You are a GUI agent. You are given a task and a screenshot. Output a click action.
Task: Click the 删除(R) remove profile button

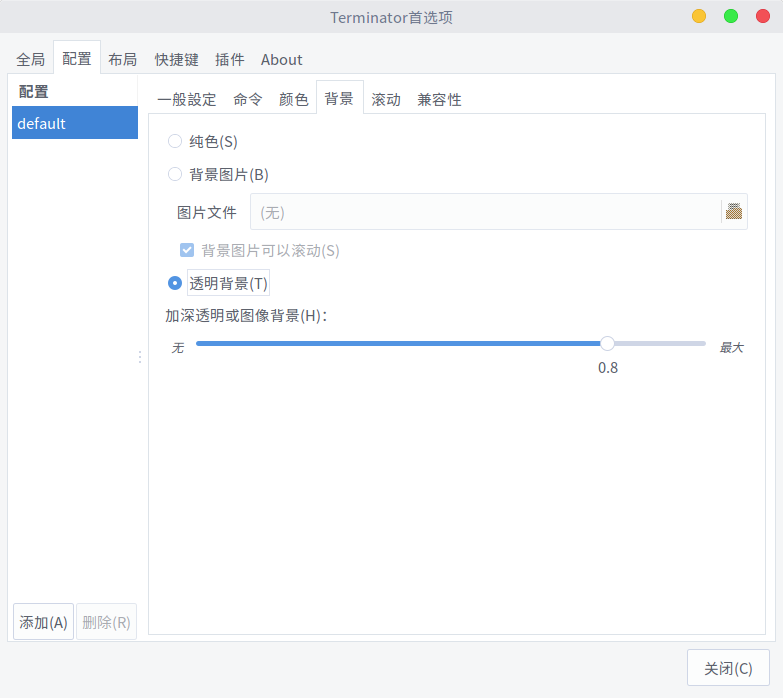(x=106, y=622)
